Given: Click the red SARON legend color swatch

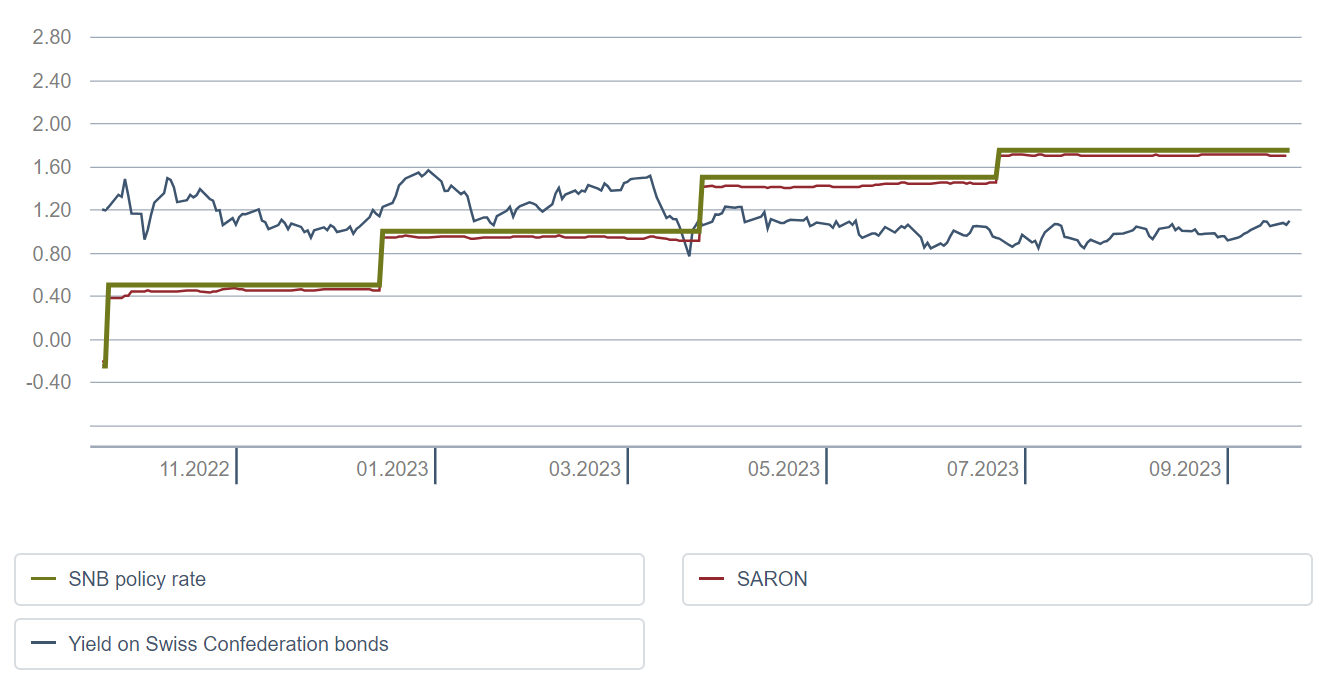Looking at the screenshot, I should click(x=712, y=579).
